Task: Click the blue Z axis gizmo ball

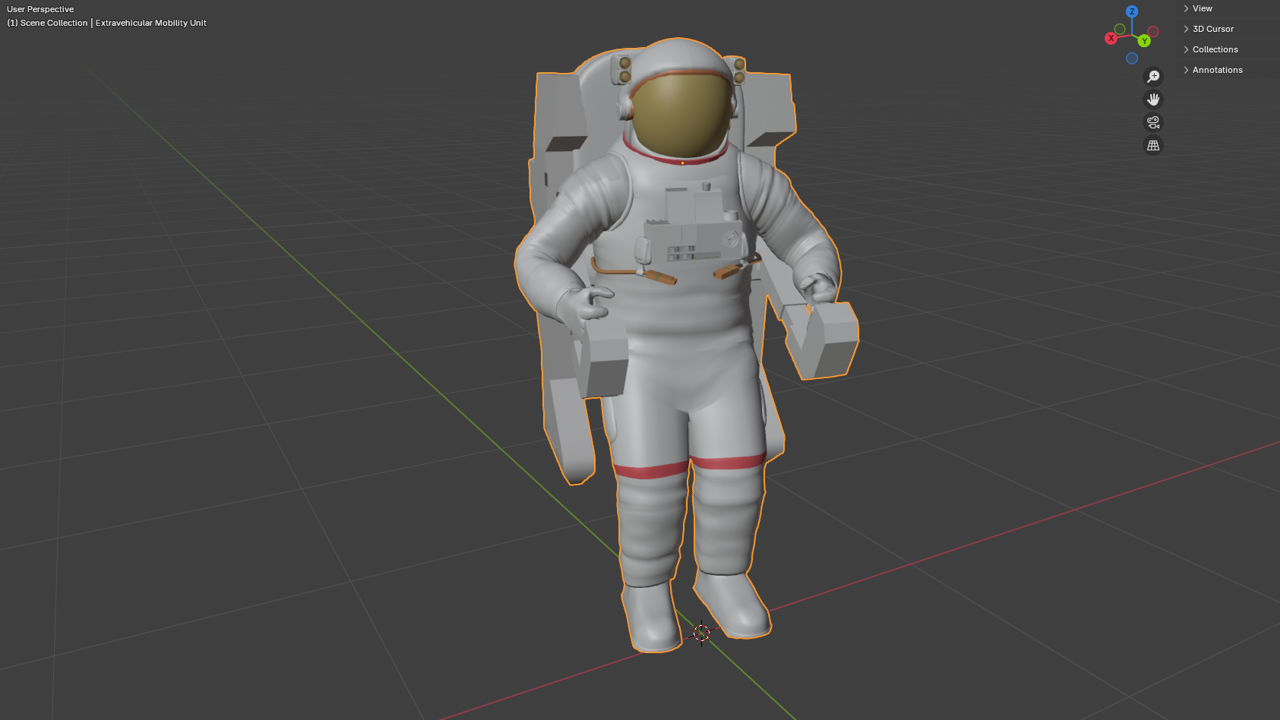Action: pyautogui.click(x=1132, y=12)
